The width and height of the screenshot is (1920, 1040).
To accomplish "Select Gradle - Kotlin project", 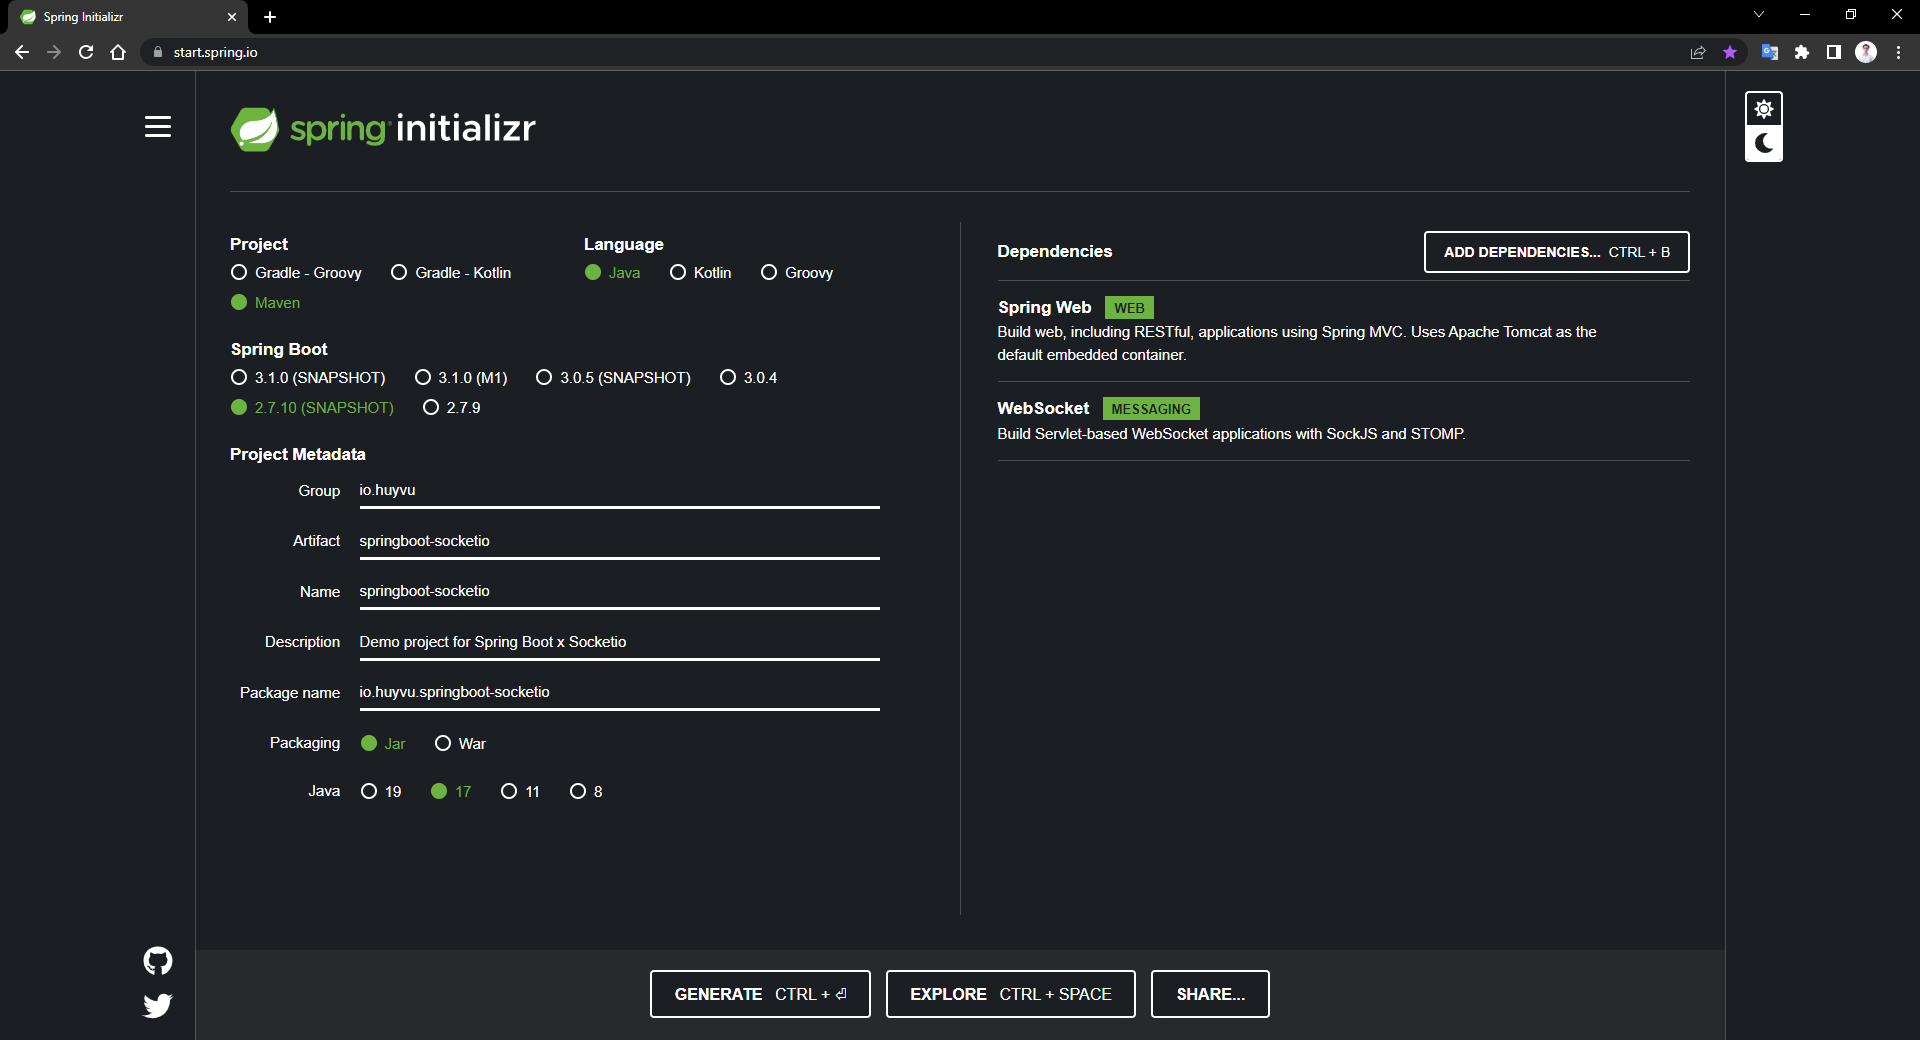I will [451, 273].
